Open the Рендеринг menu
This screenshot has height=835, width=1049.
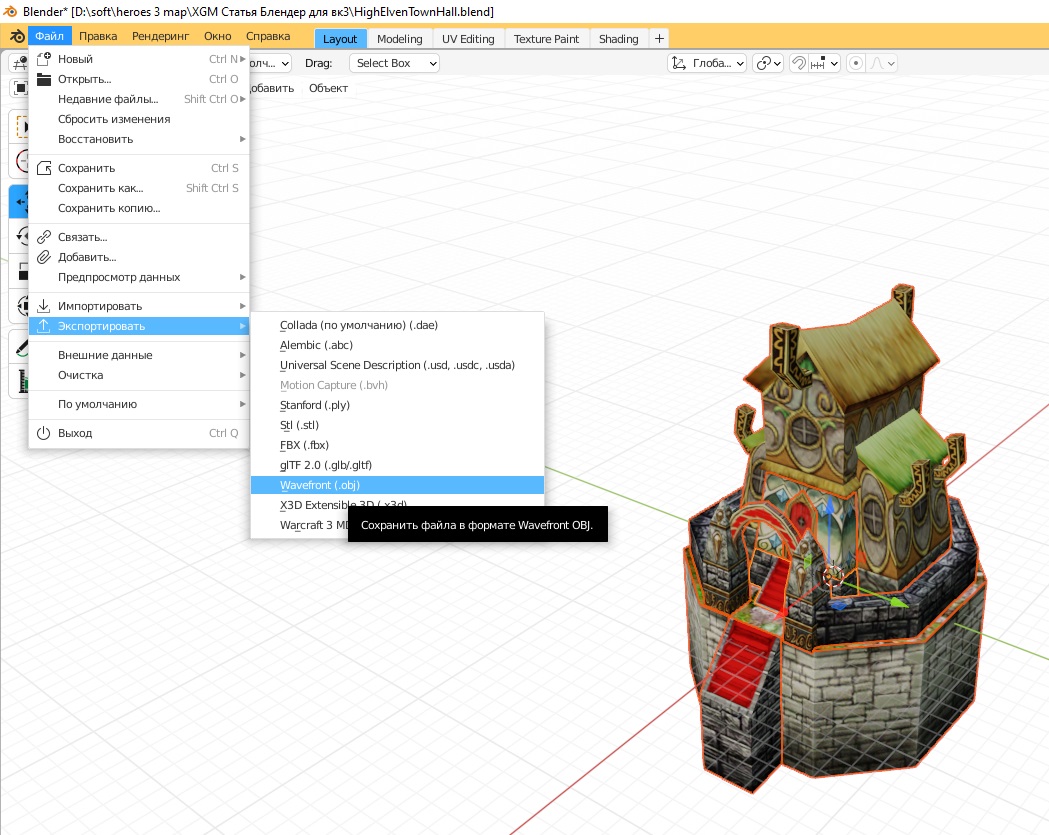coord(161,36)
